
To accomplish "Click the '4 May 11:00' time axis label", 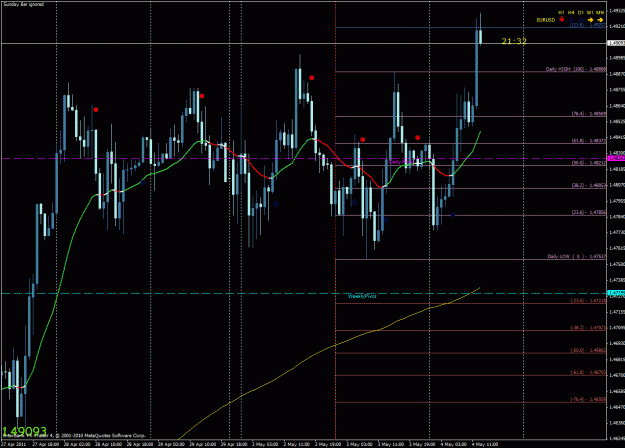I will 485,444.
